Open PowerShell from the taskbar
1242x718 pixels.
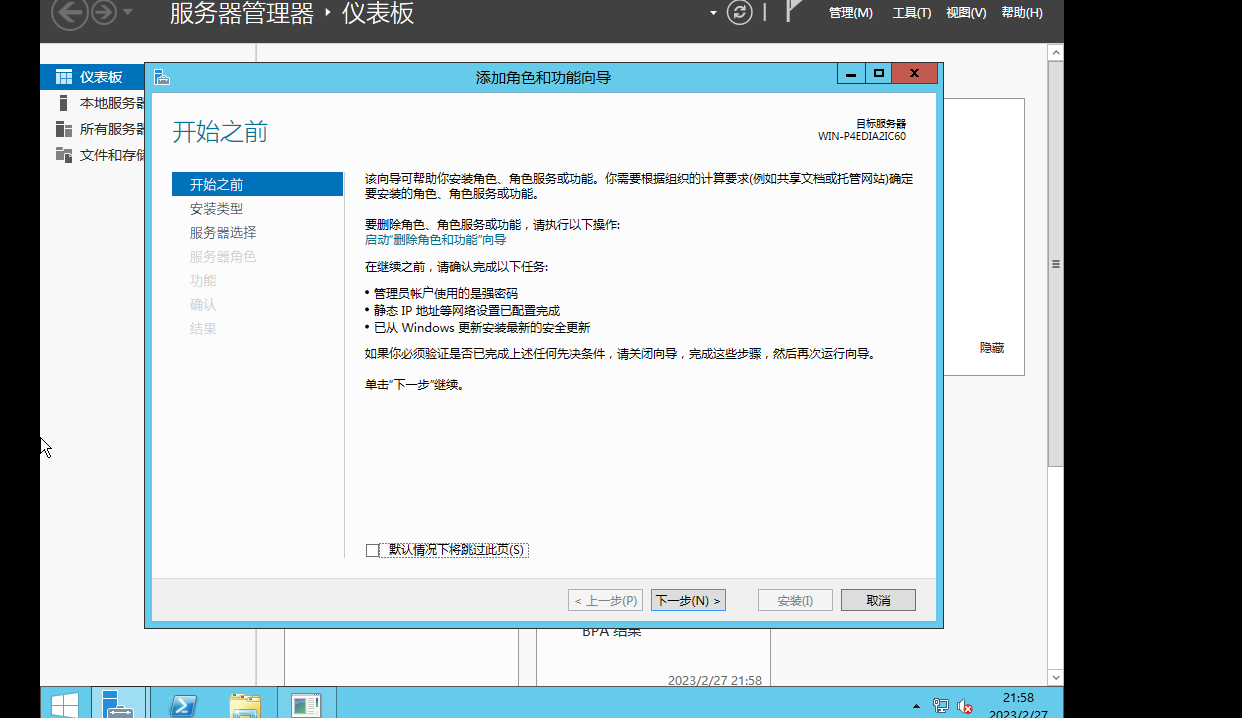tap(183, 705)
